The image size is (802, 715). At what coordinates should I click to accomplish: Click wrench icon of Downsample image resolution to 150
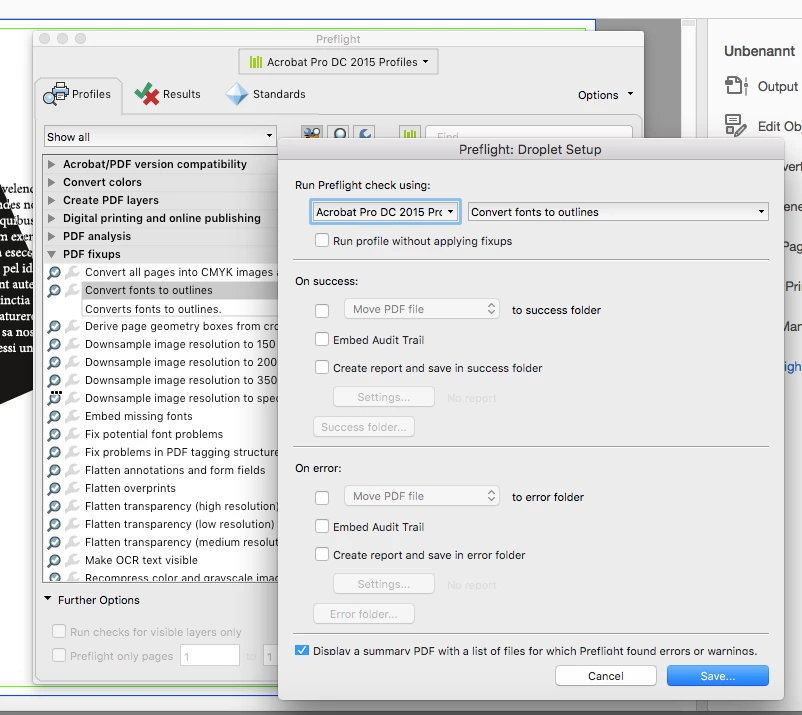point(73,344)
